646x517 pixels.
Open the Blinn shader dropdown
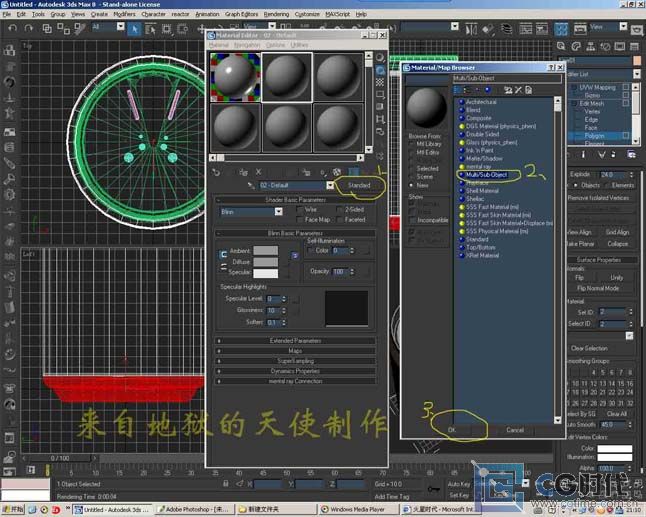tap(279, 212)
